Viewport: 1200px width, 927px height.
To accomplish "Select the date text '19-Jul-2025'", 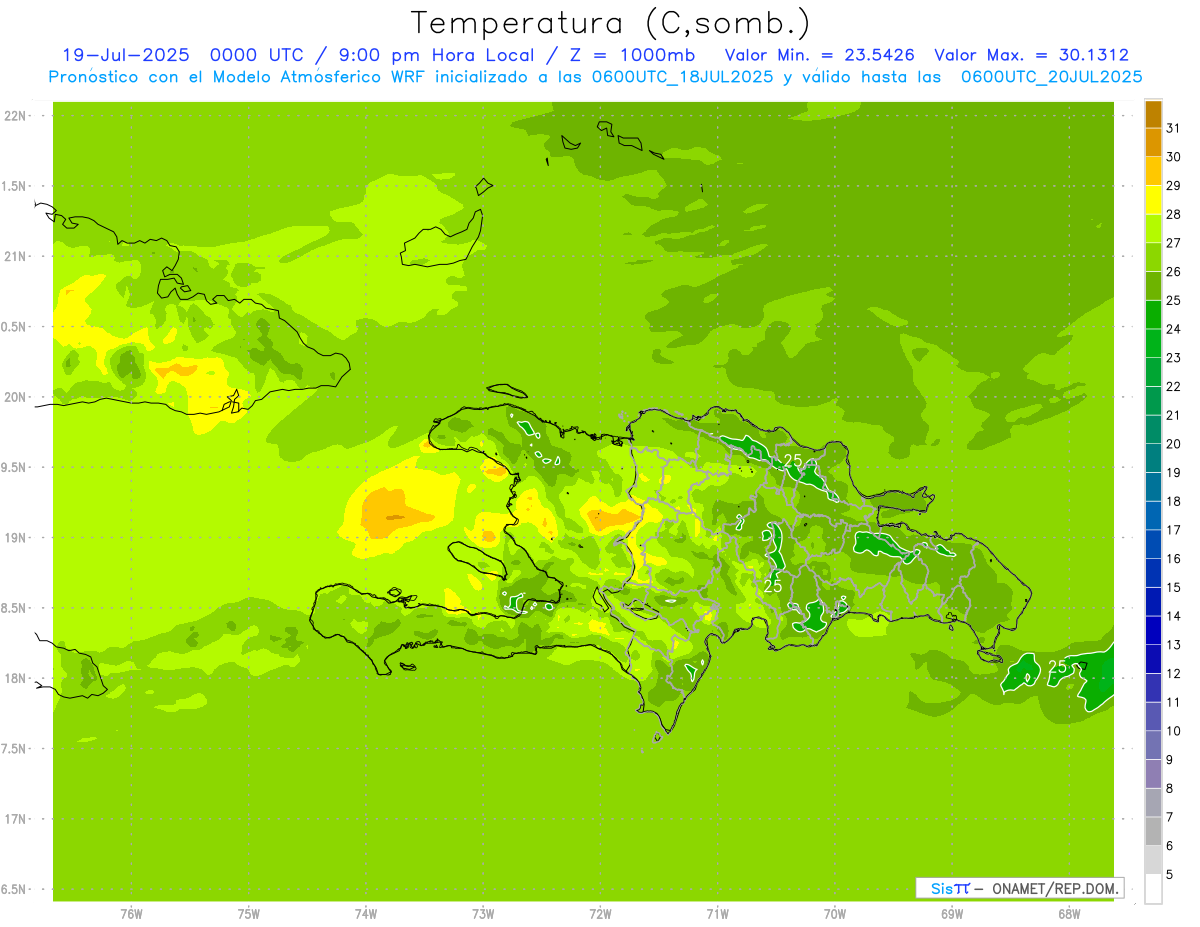I will point(126,55).
